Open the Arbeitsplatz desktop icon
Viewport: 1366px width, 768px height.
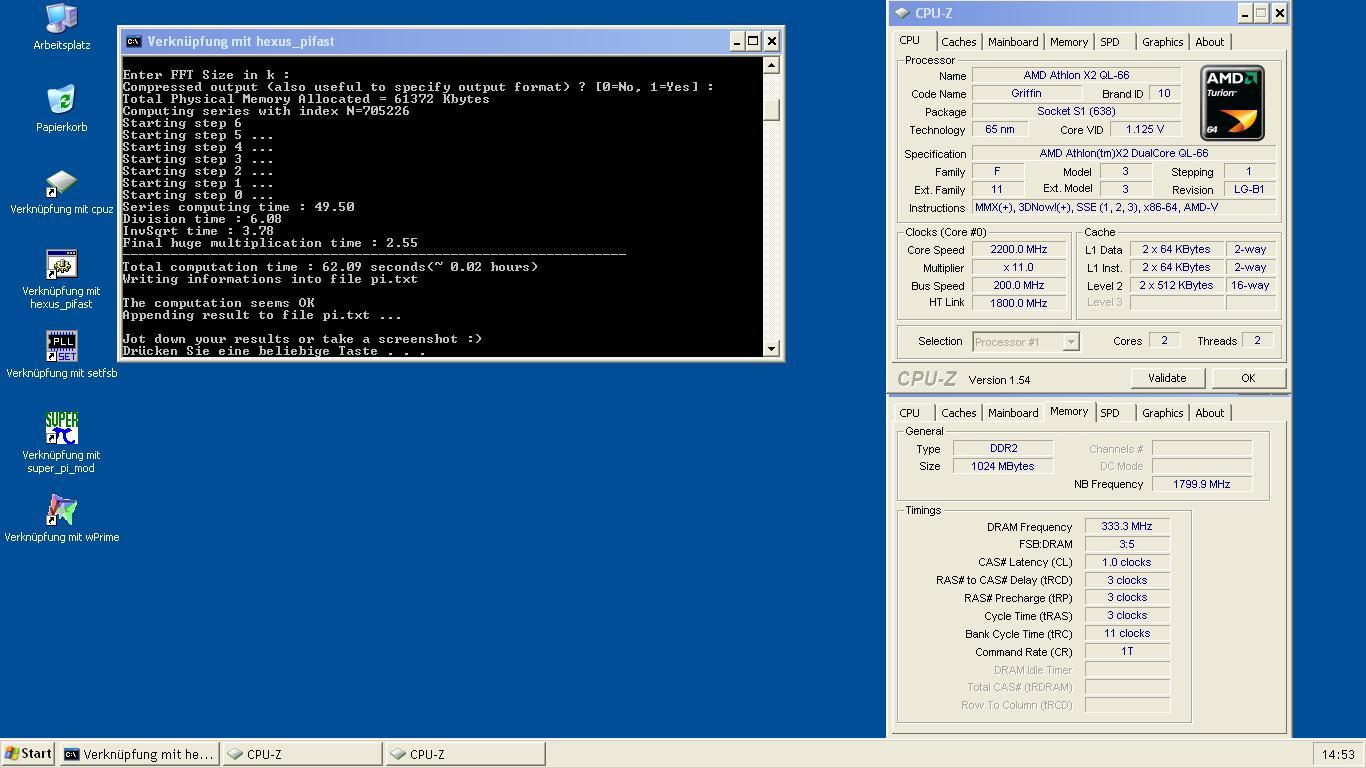[61, 18]
